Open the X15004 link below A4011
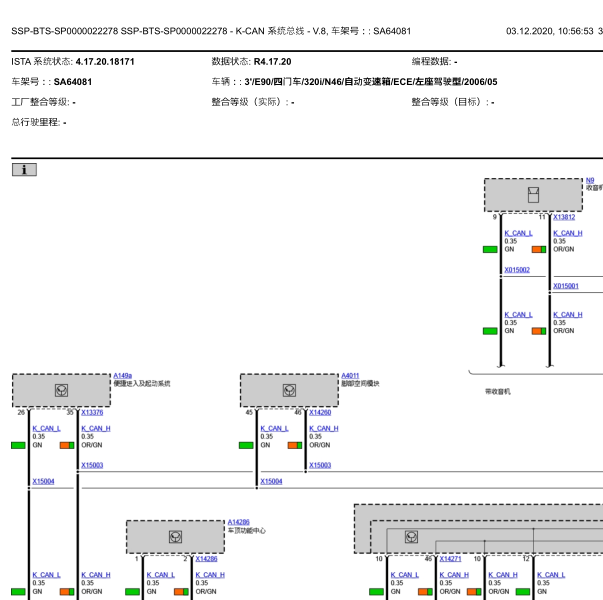Viewport: 603px width, 600px height. coord(271,482)
